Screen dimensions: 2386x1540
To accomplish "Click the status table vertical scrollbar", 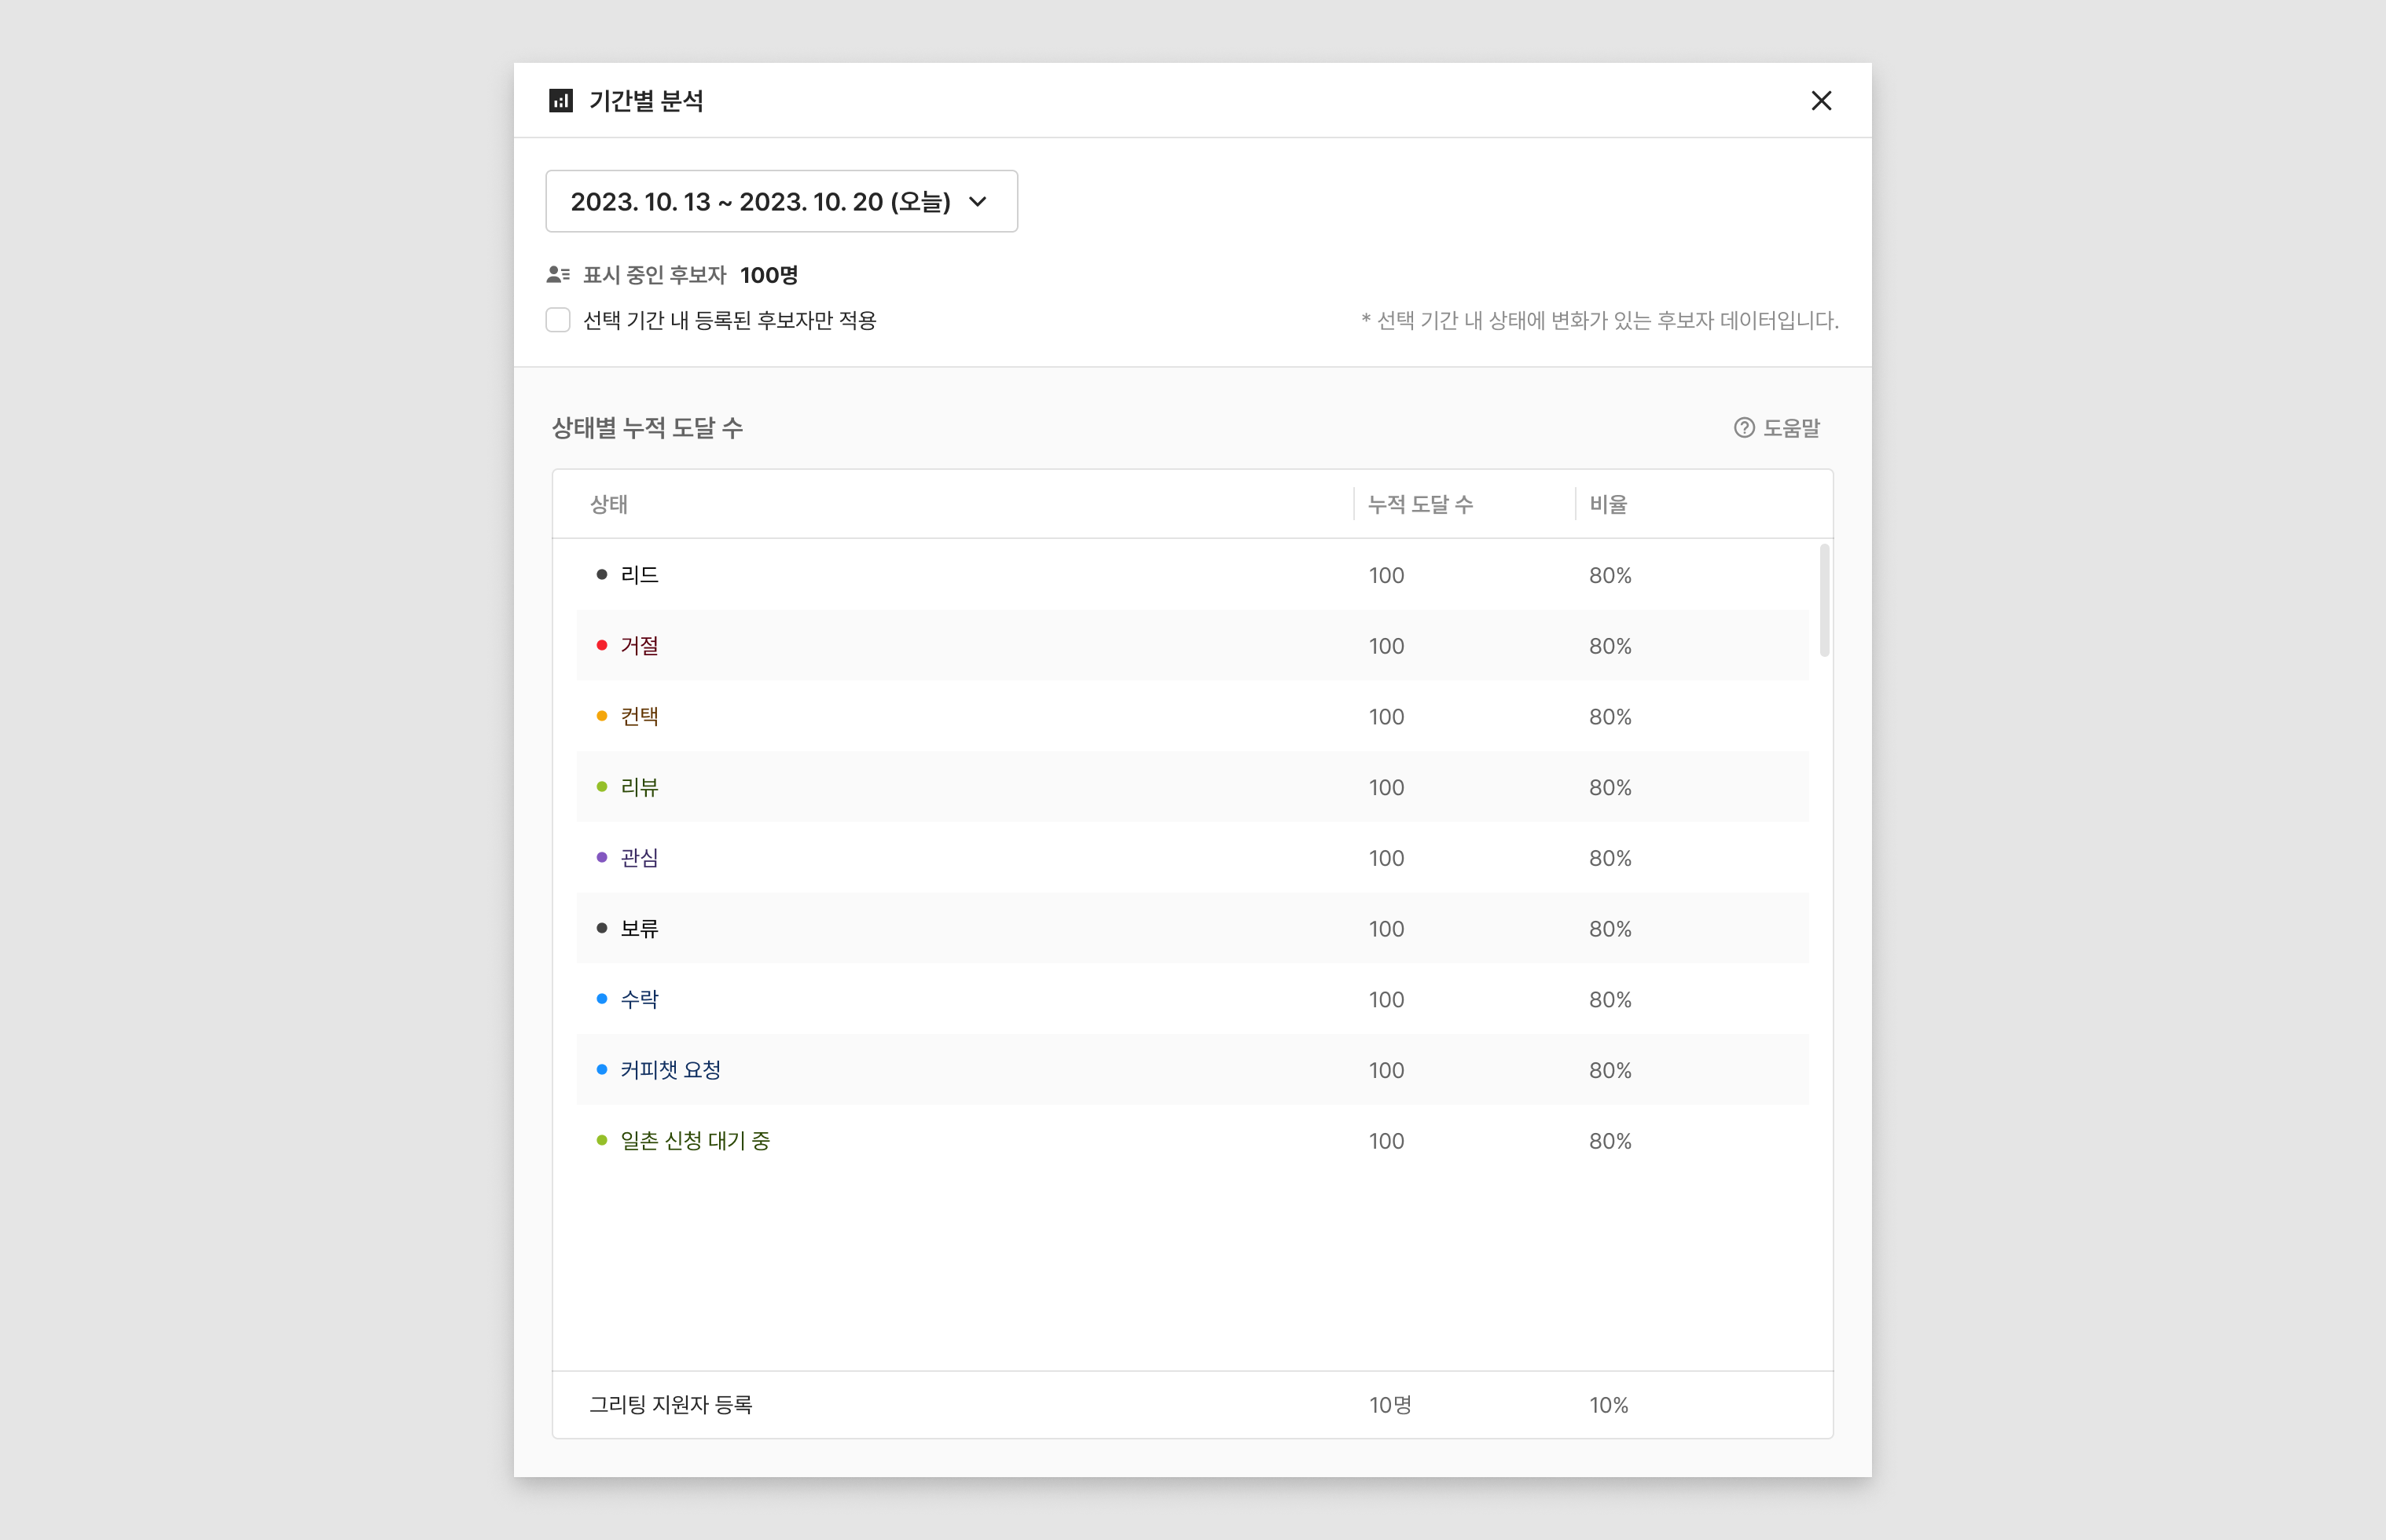I will (x=1825, y=601).
